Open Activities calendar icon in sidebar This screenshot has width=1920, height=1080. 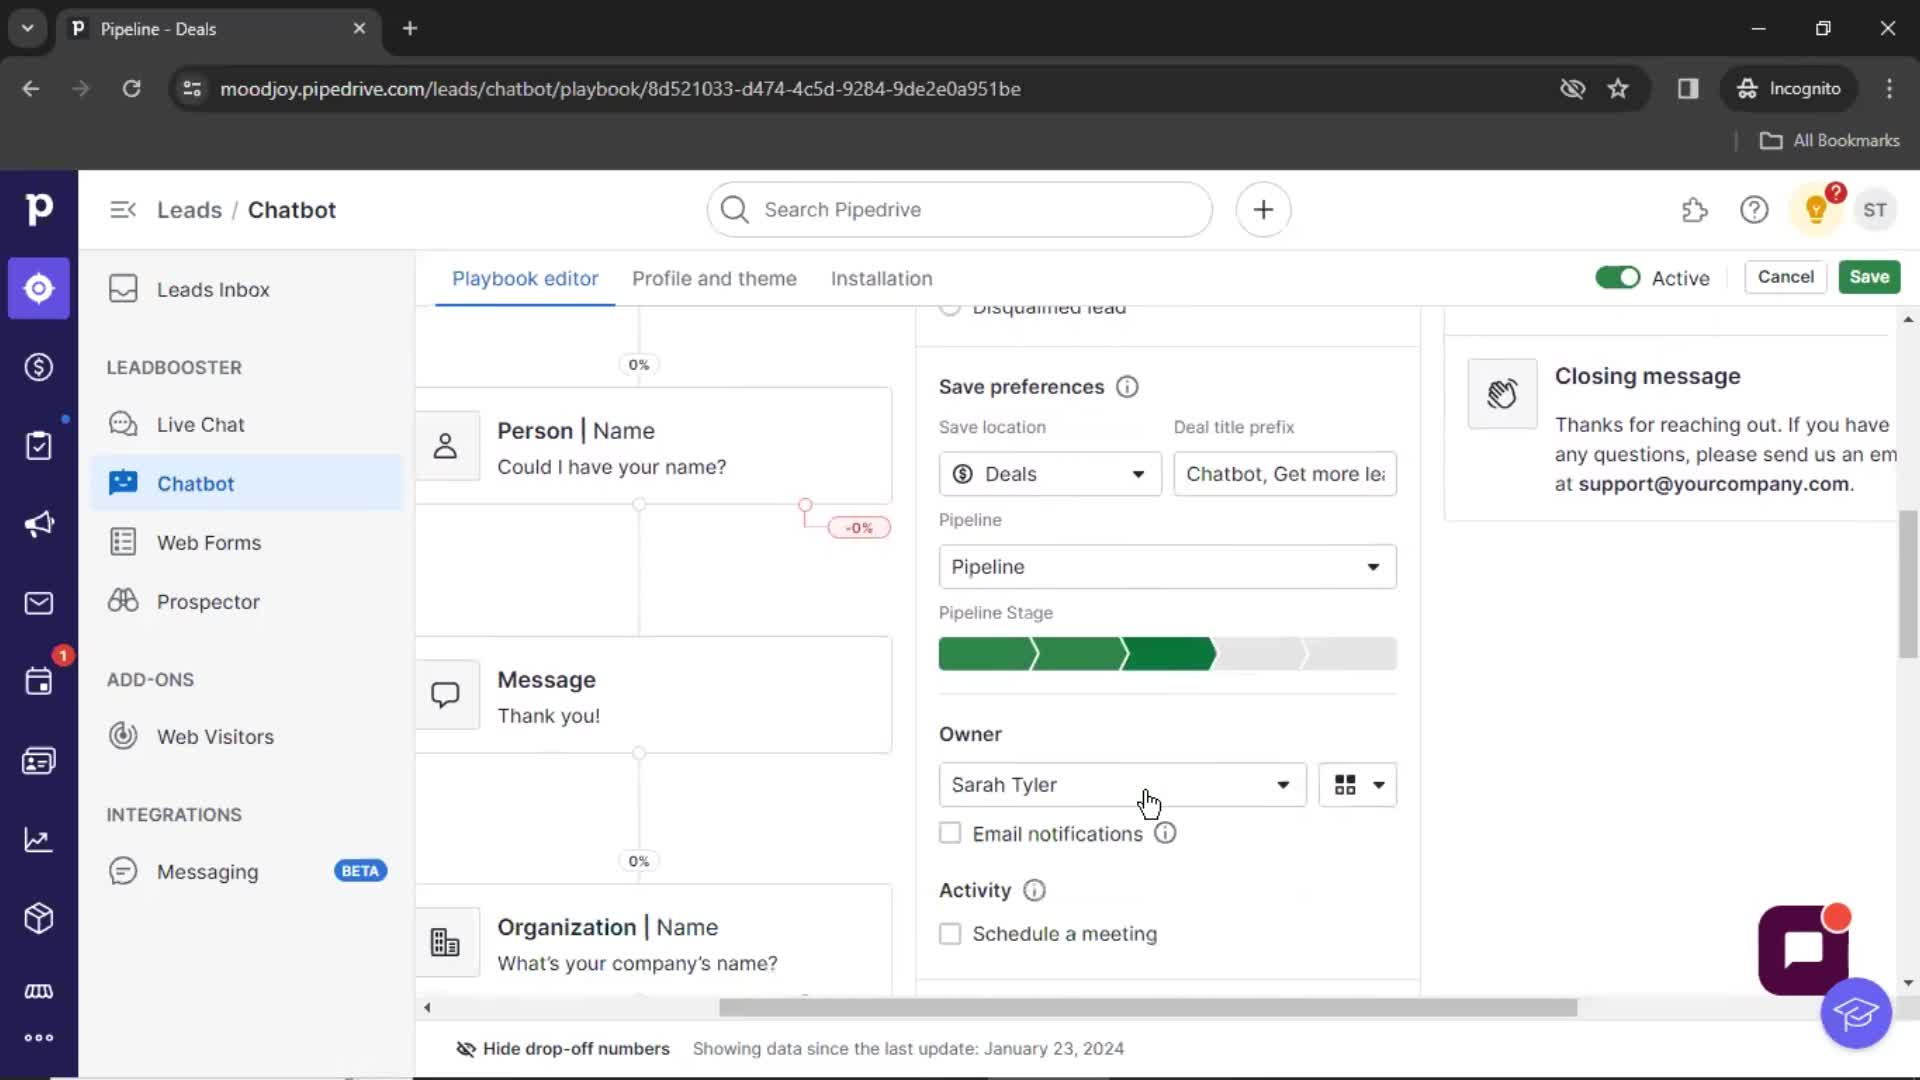tap(38, 682)
